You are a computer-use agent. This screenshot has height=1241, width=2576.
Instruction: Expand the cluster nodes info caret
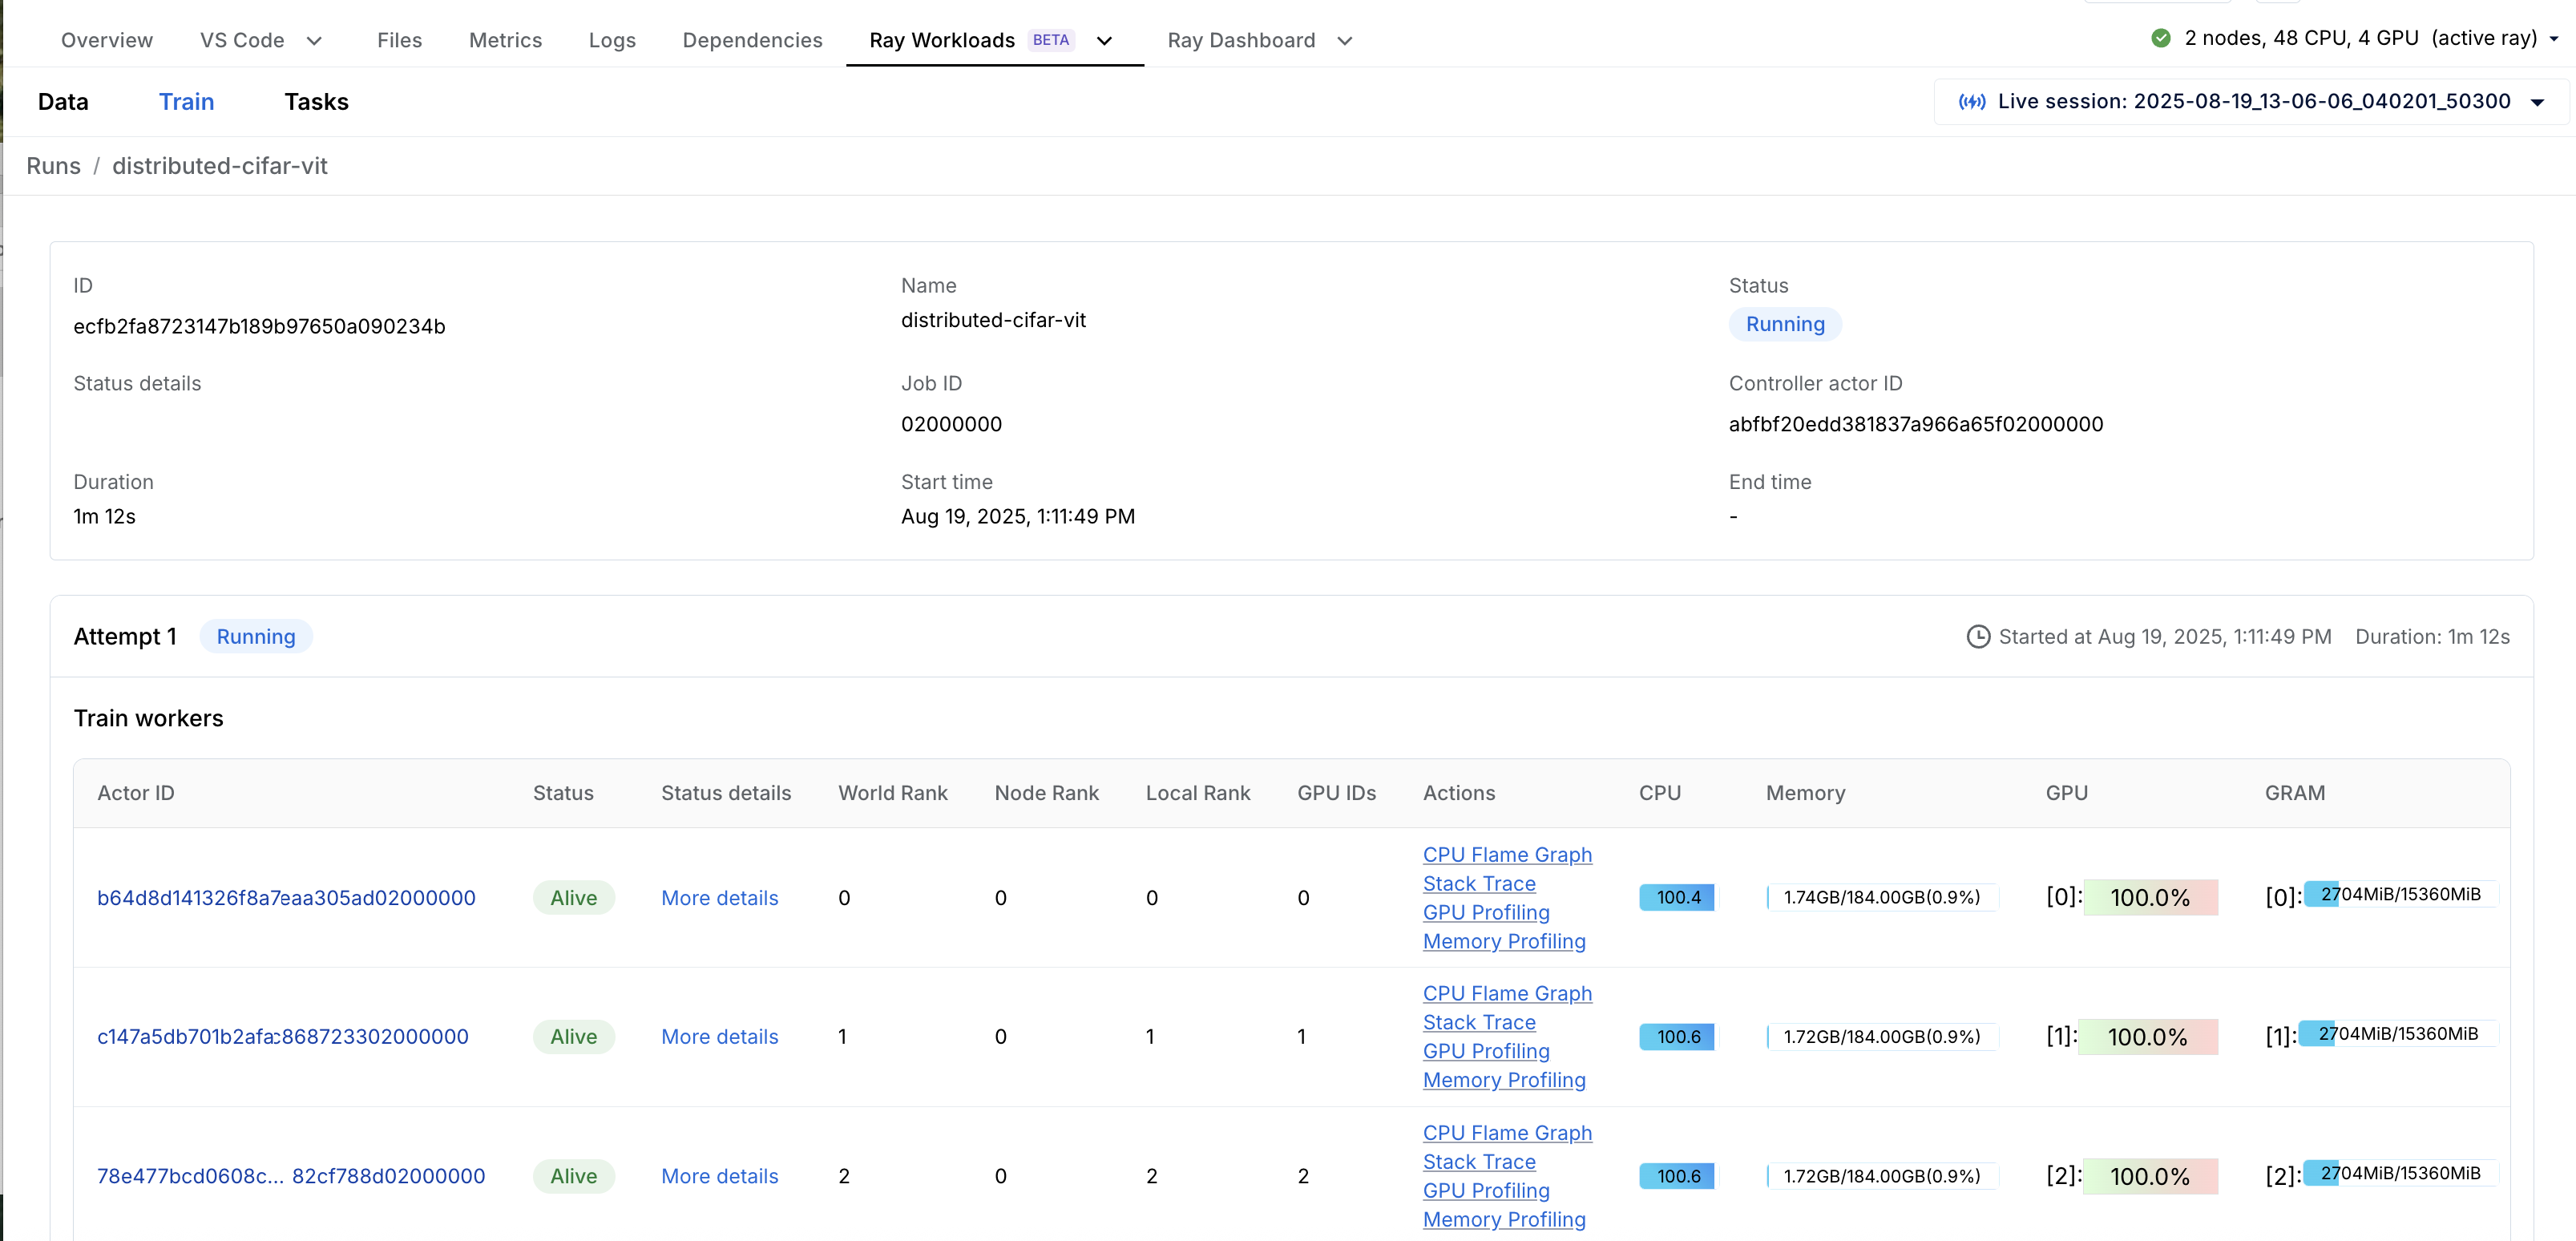[x=2553, y=39]
